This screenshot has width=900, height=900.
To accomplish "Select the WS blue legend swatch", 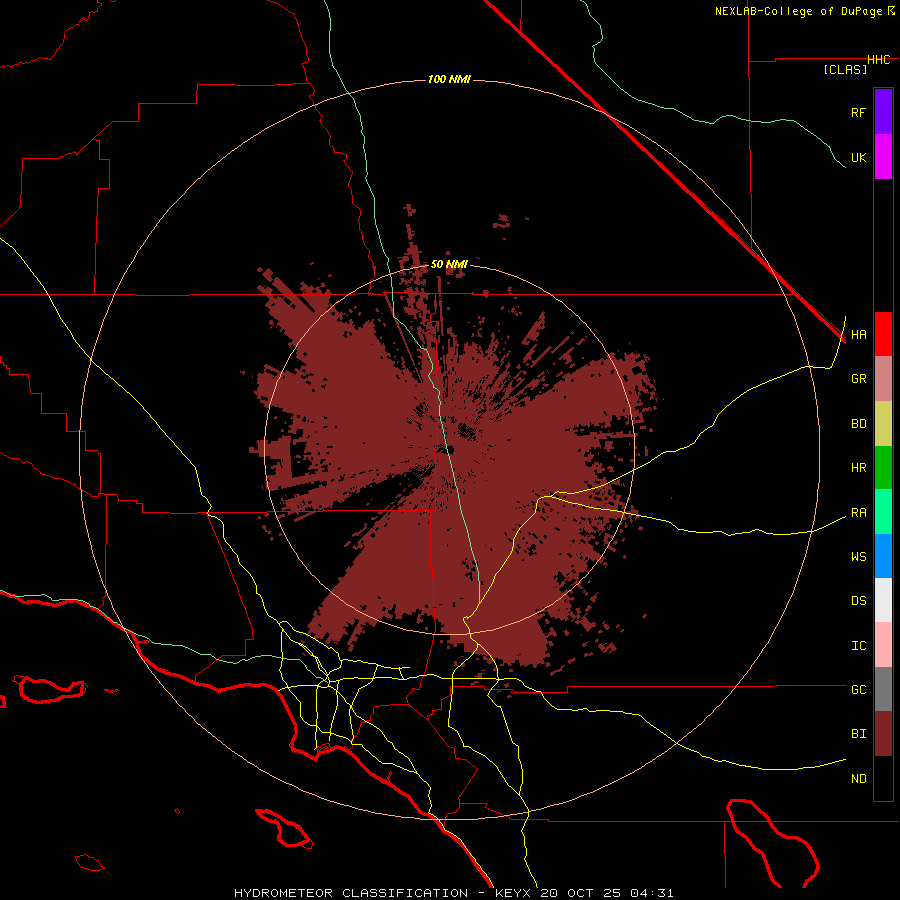I will click(883, 556).
